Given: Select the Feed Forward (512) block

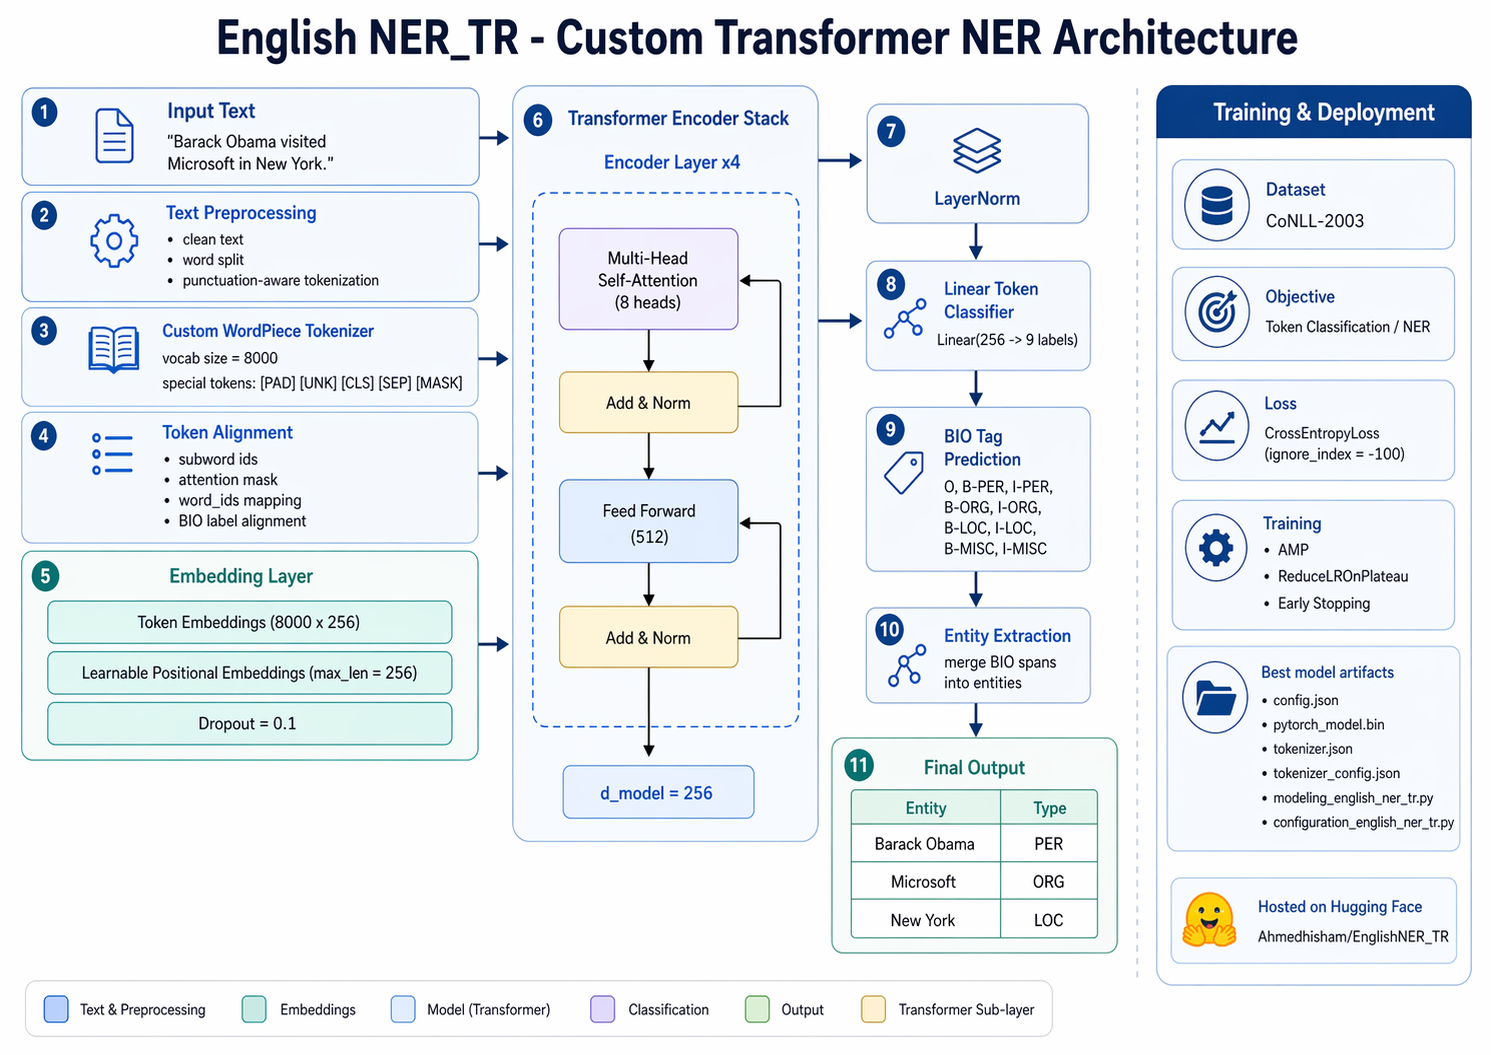Looking at the screenshot, I should coord(649,521).
